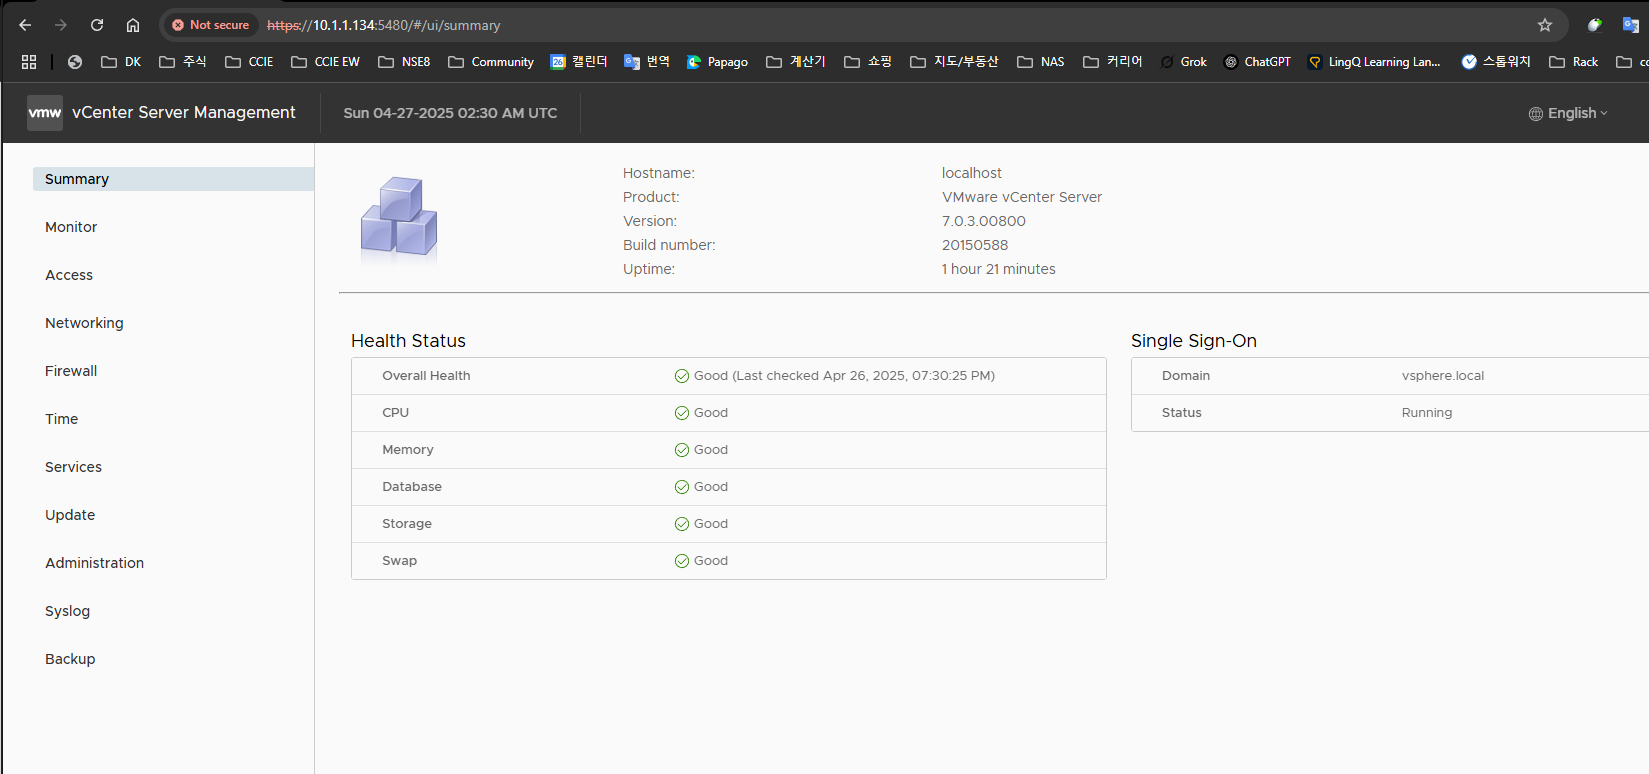Go to the Update page

(x=70, y=515)
